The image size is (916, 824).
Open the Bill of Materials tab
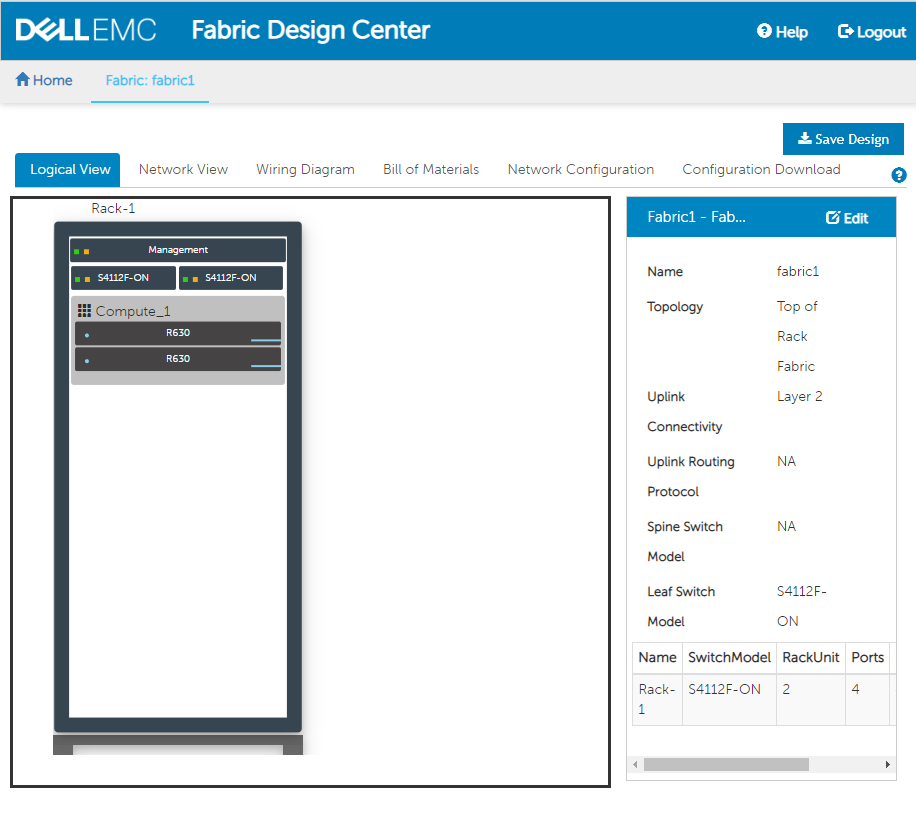tap(431, 170)
